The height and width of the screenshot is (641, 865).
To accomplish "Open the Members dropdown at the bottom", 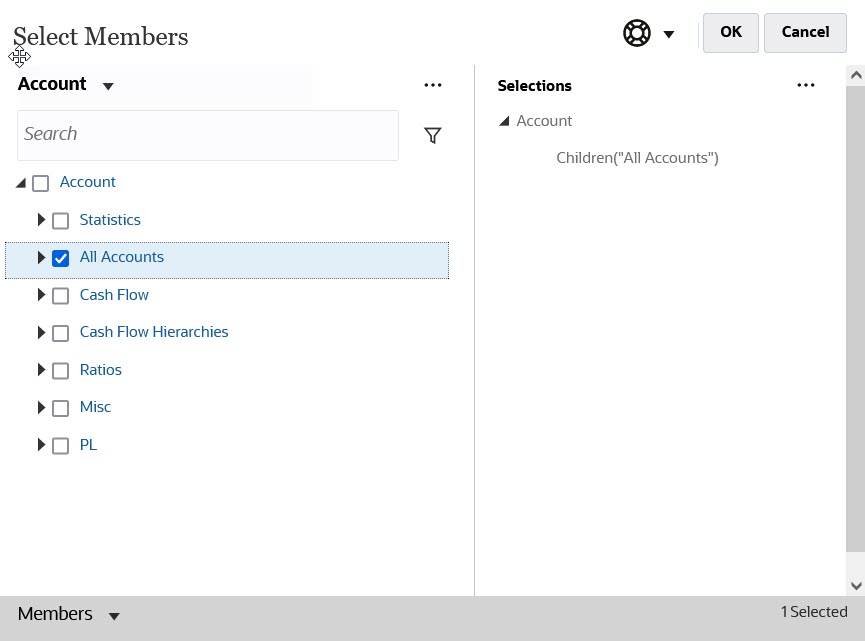I will point(113,614).
